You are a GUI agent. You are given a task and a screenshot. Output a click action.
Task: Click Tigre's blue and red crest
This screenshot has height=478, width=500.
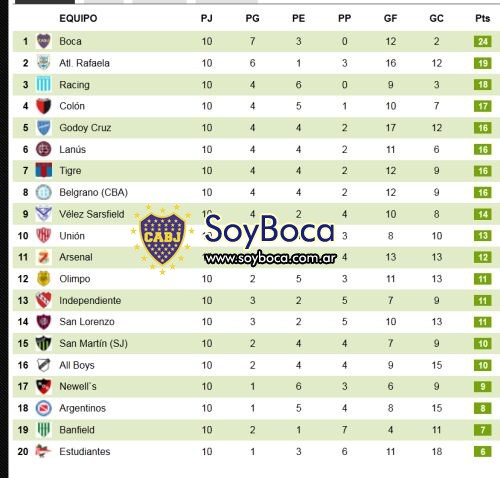pyautogui.click(x=44, y=170)
